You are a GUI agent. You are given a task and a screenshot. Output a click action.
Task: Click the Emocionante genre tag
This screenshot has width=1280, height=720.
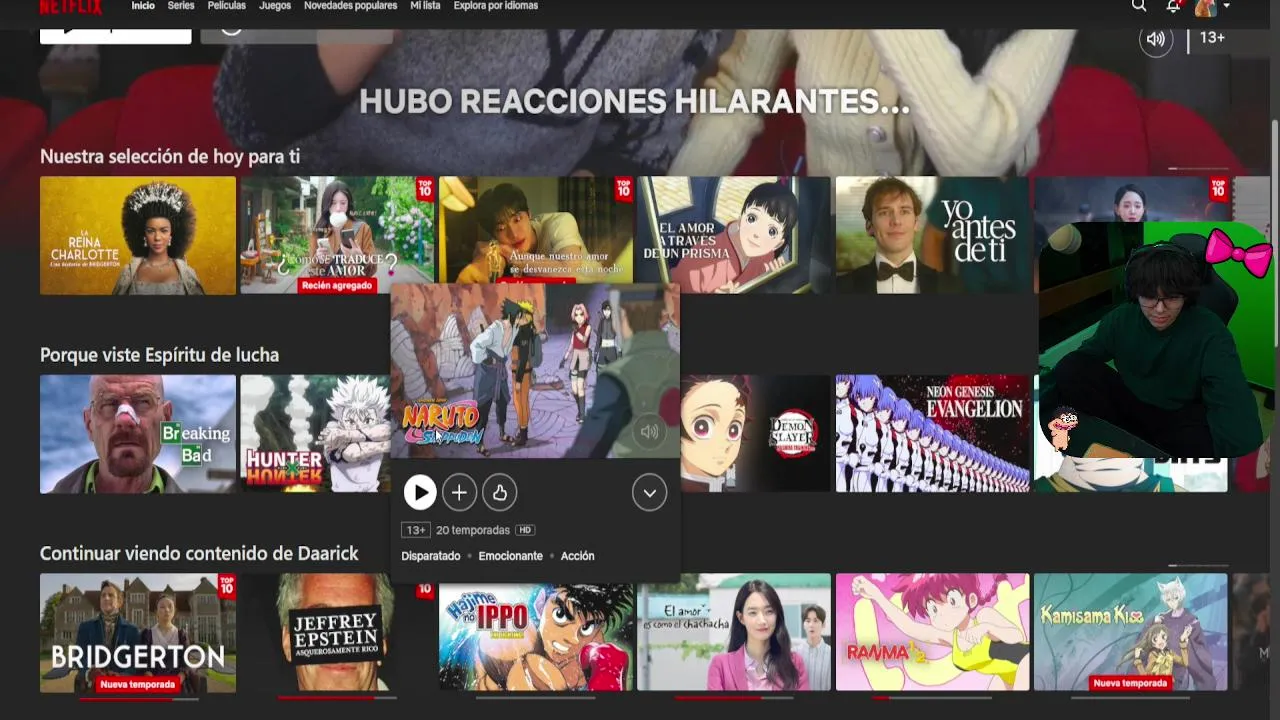pyautogui.click(x=510, y=556)
